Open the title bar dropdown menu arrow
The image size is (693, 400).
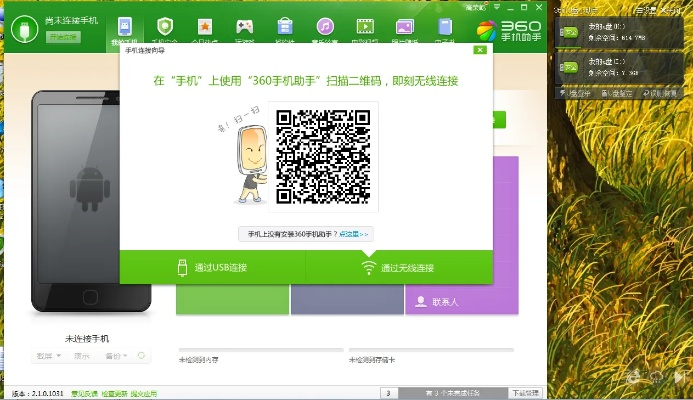coord(497,7)
